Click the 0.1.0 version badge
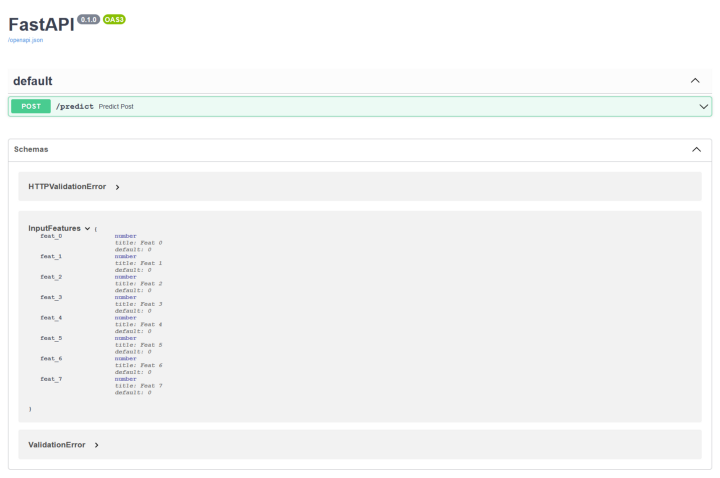The width and height of the screenshot is (720, 478). pos(88,19)
